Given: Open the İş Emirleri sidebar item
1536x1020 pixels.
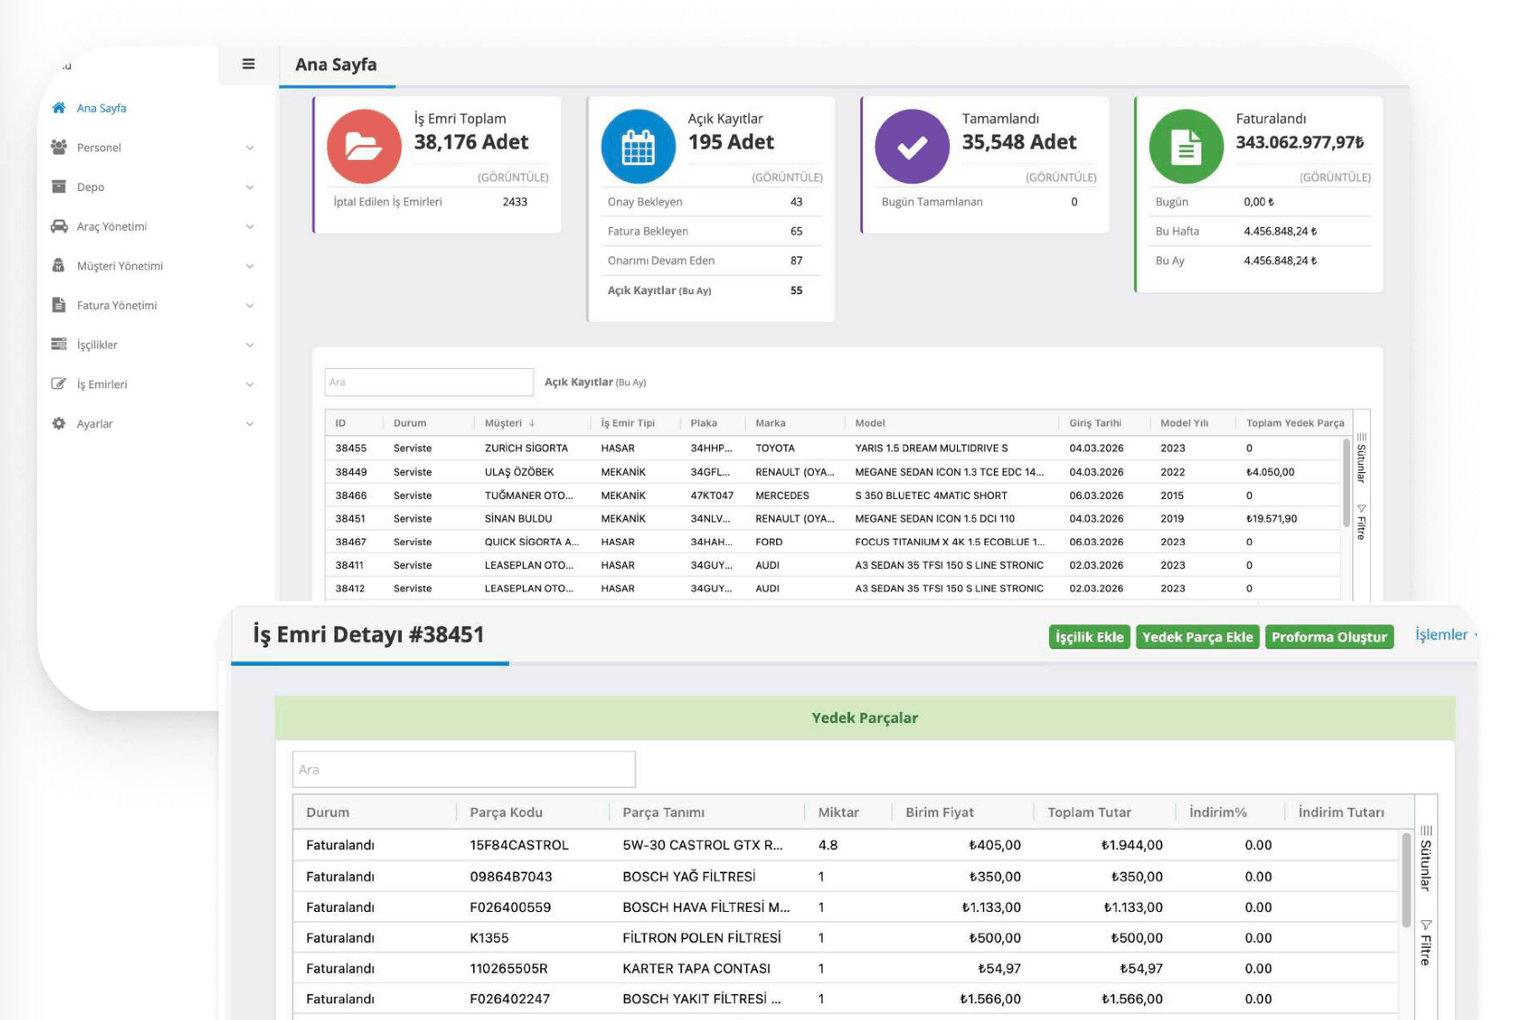Looking at the screenshot, I should click(x=102, y=384).
